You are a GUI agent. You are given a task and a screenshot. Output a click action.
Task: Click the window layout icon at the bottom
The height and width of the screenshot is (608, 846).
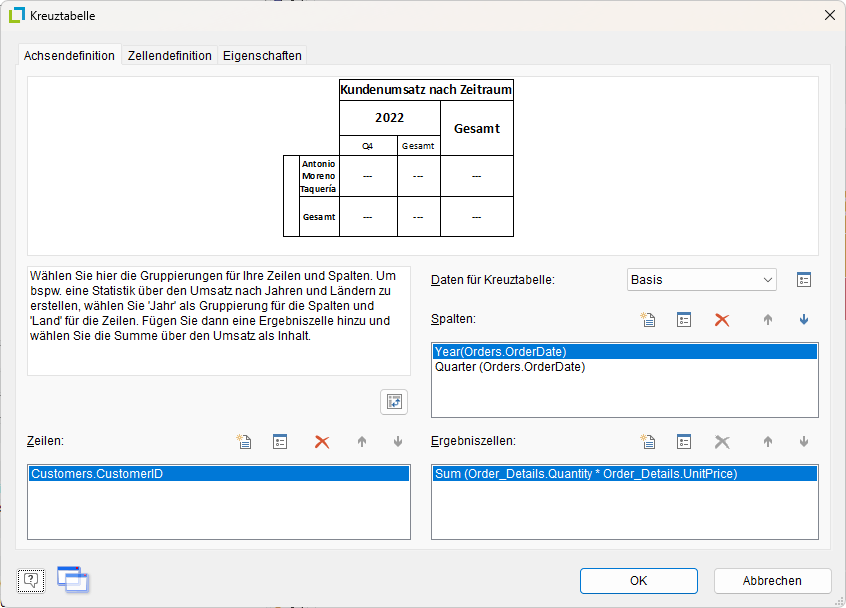(72, 579)
